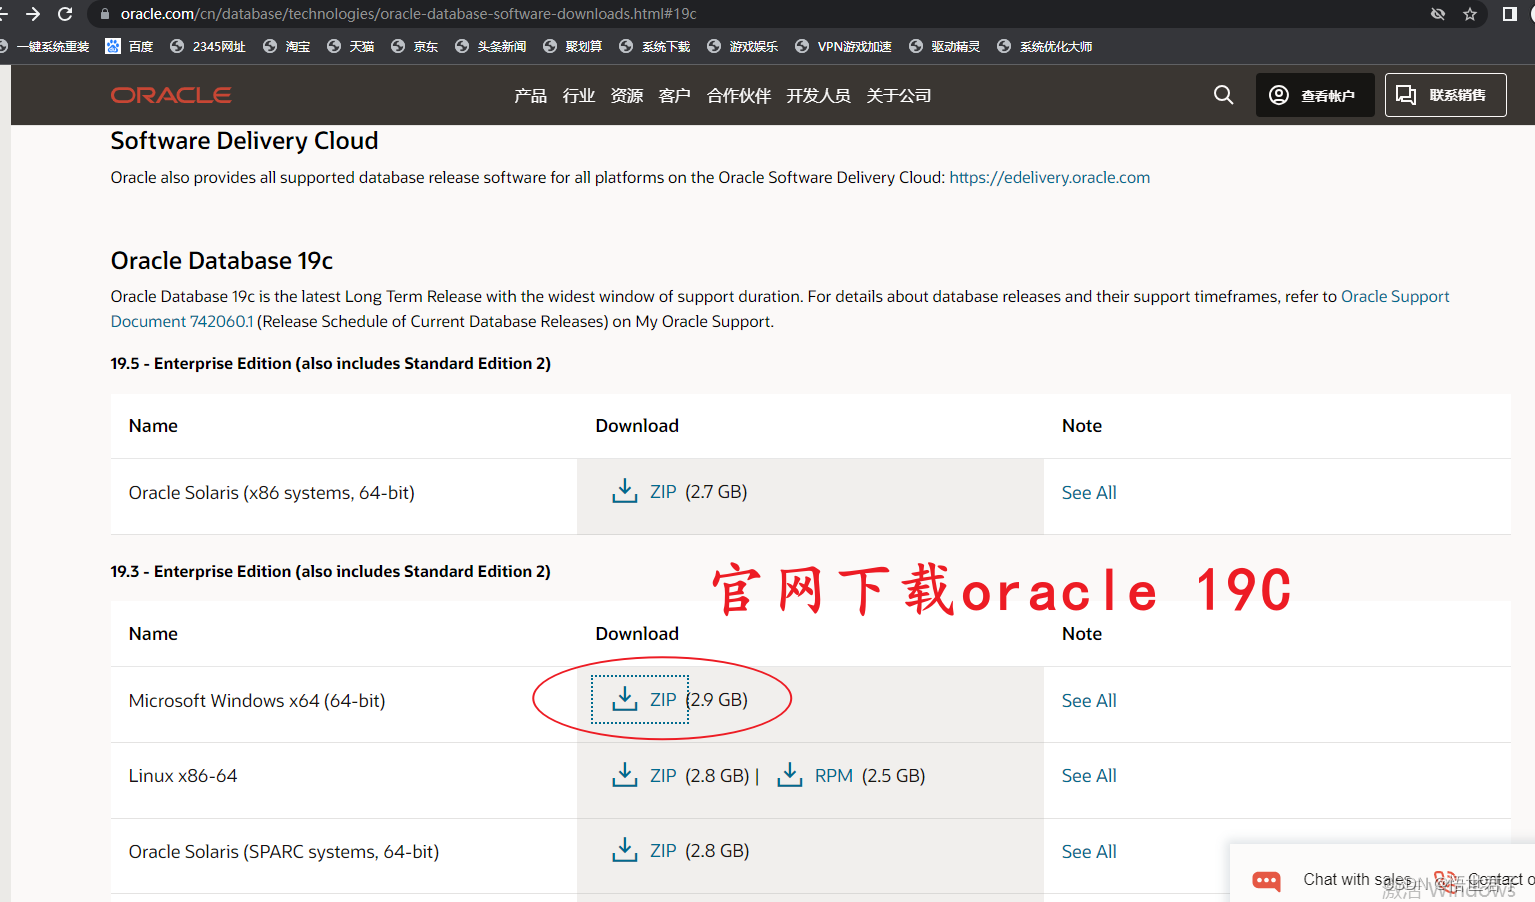Screen dimensions: 1535x902
Task: Click the search magnifier icon
Action: [1223, 95]
